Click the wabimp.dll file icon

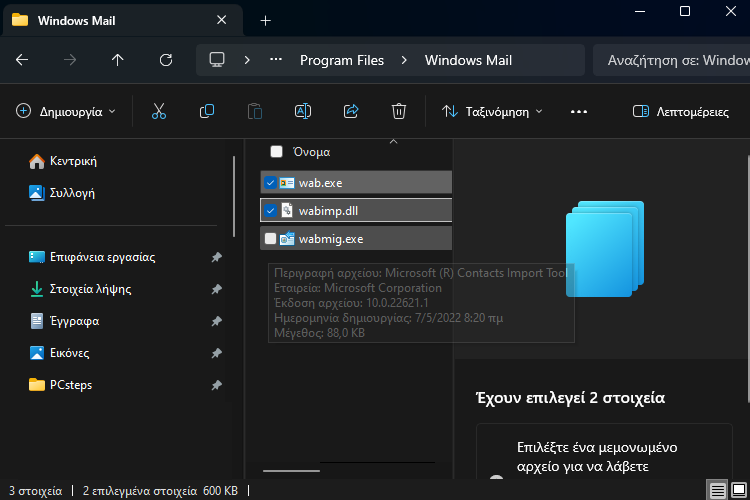click(287, 211)
